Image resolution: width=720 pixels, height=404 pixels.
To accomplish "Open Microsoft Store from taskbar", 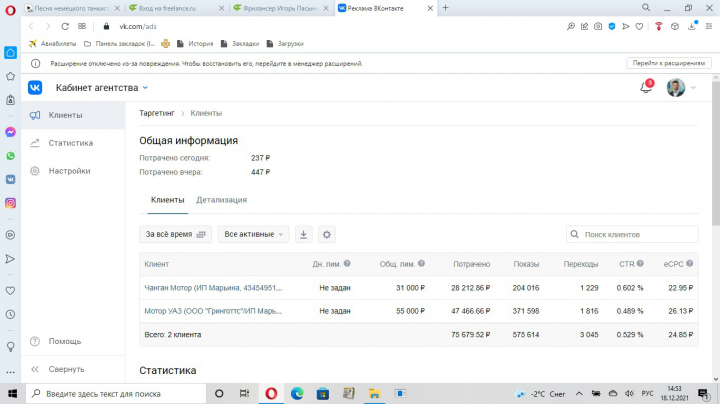I will click(323, 394).
